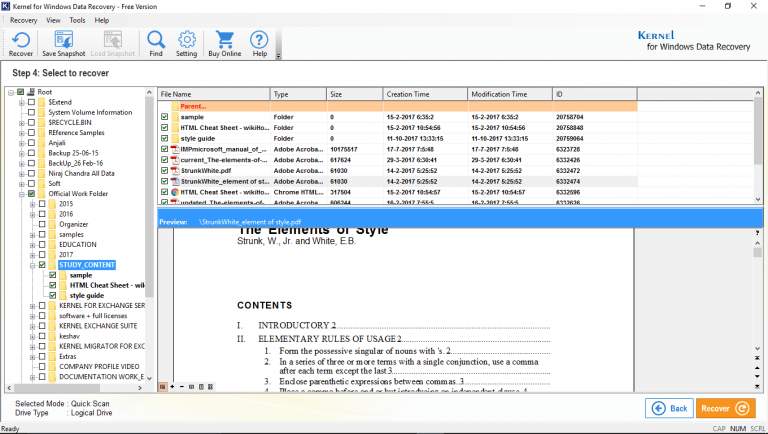Image resolution: width=768 pixels, height=434 pixels.
Task: Click the orange Recover button
Action: coord(725,409)
